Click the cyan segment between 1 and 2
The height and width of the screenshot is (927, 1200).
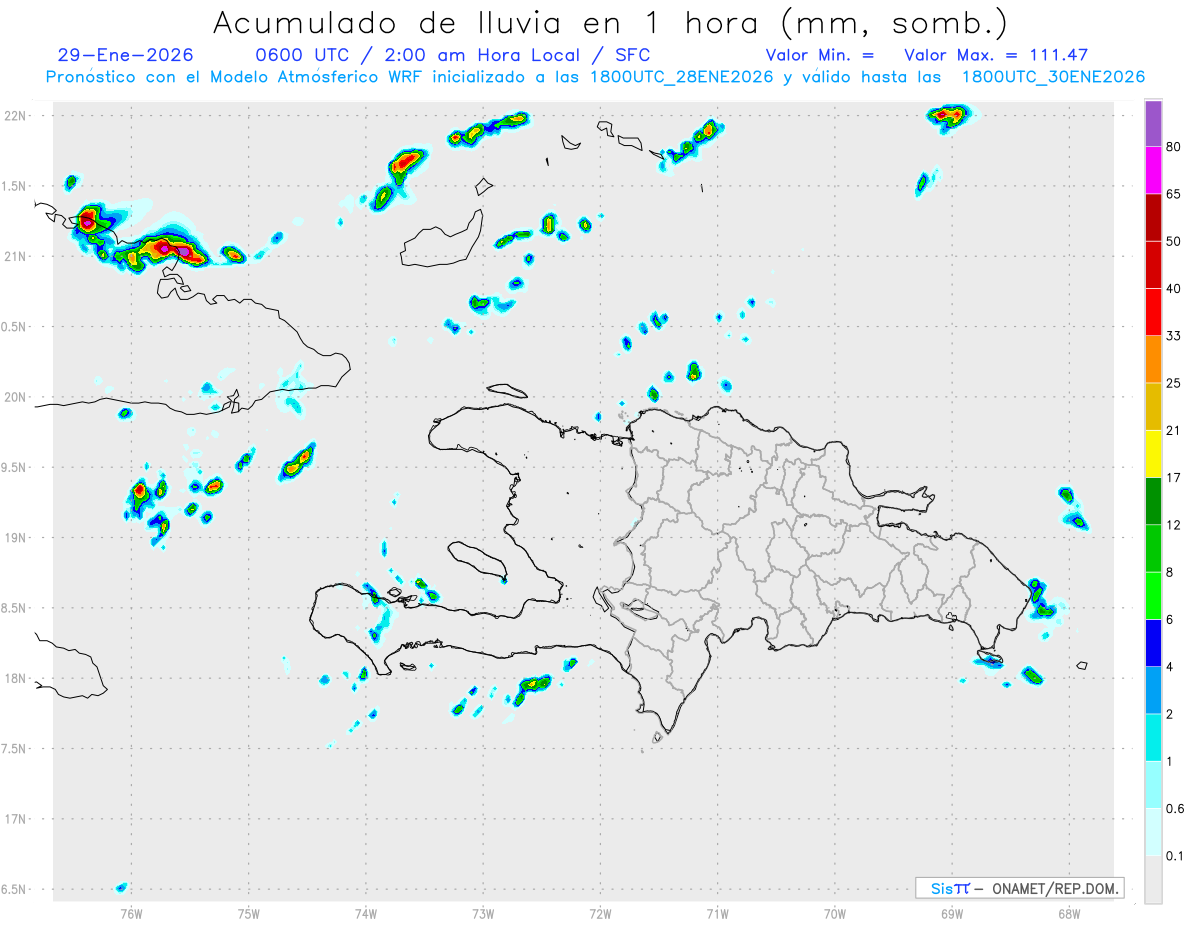click(1153, 737)
